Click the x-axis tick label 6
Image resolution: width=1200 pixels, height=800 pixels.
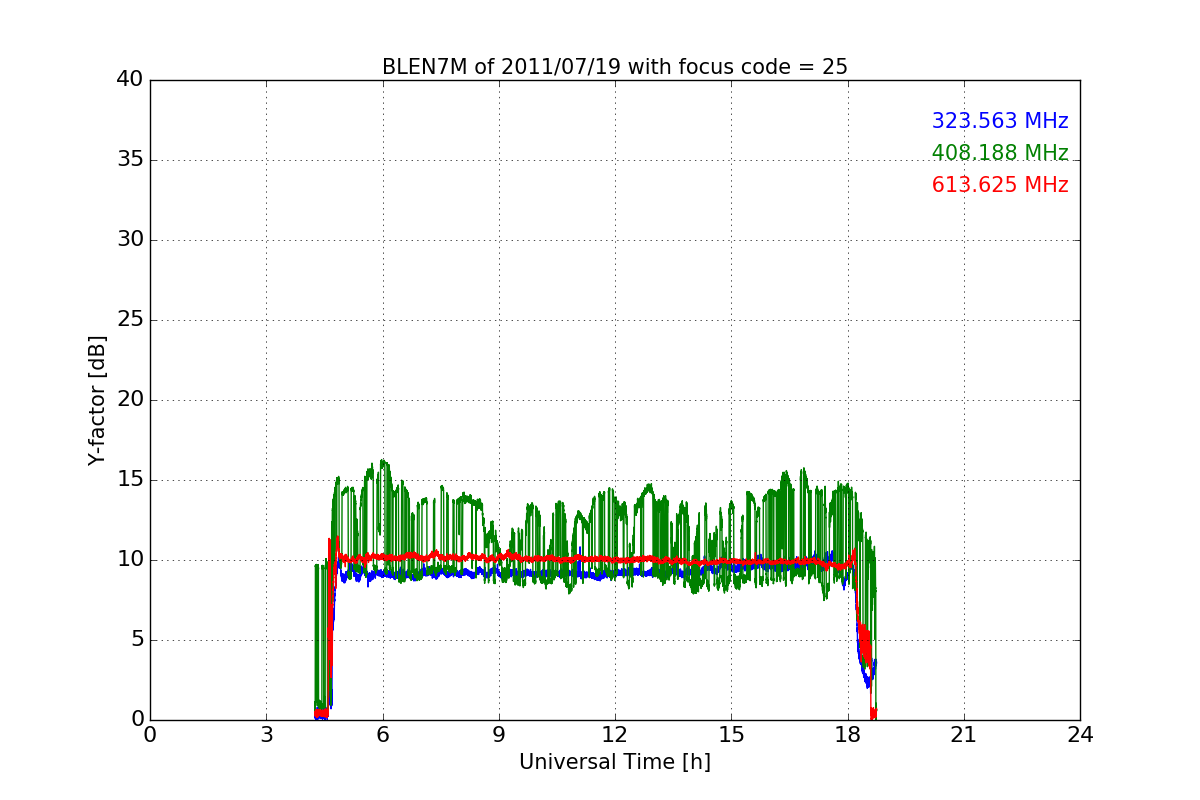382,735
